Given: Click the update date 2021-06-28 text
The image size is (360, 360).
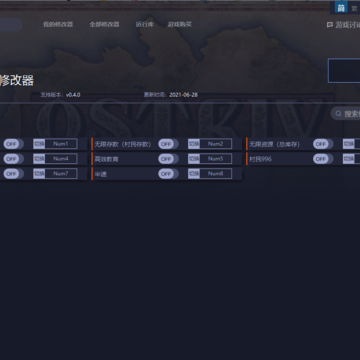Looking at the screenshot, I should [x=183, y=95].
